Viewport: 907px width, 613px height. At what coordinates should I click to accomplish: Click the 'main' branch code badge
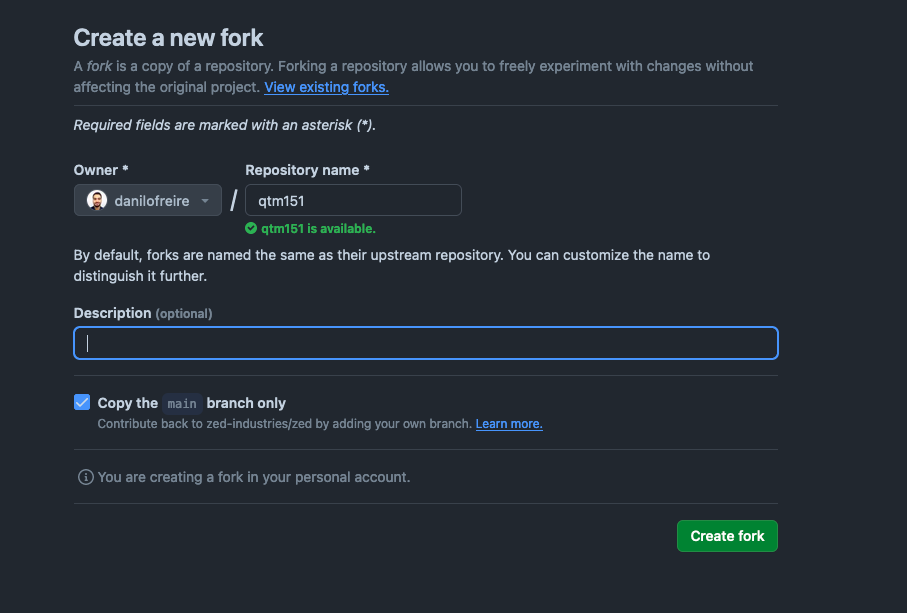182,403
